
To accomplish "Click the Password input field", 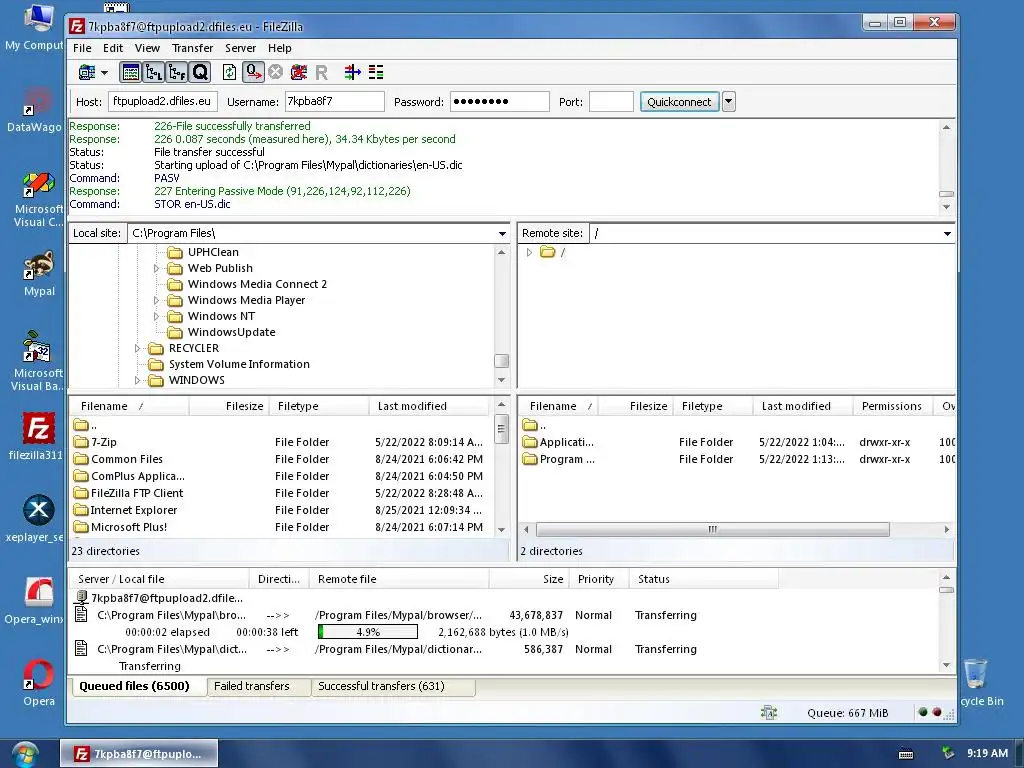I will pos(500,101).
